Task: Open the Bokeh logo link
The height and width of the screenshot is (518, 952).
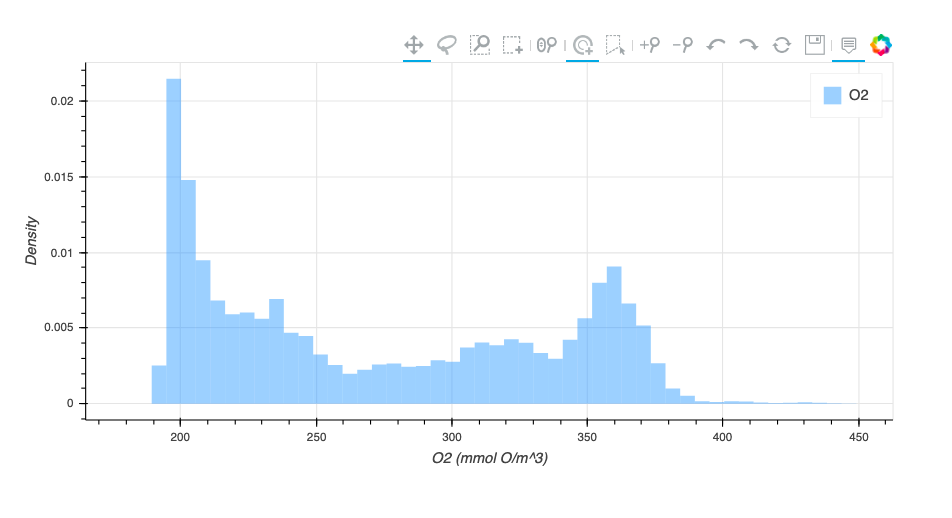Action: 881,45
